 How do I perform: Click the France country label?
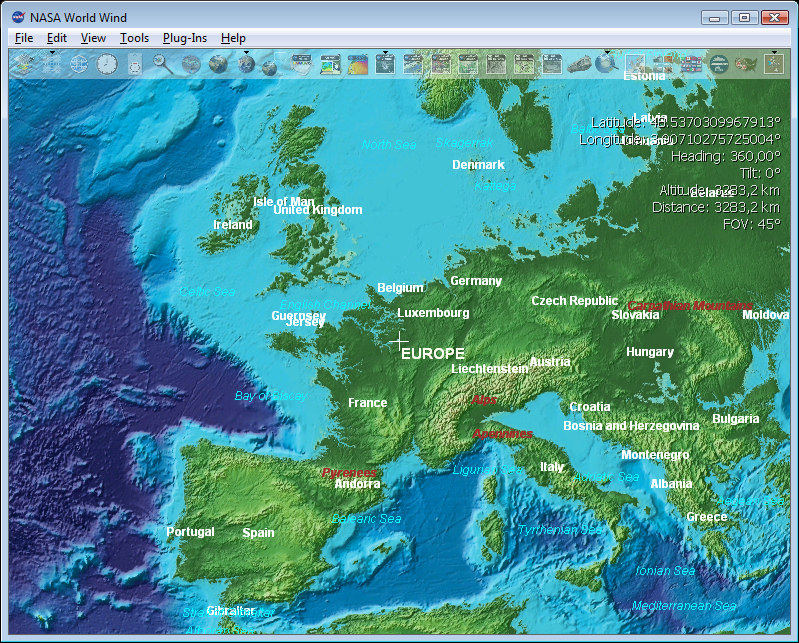point(367,403)
